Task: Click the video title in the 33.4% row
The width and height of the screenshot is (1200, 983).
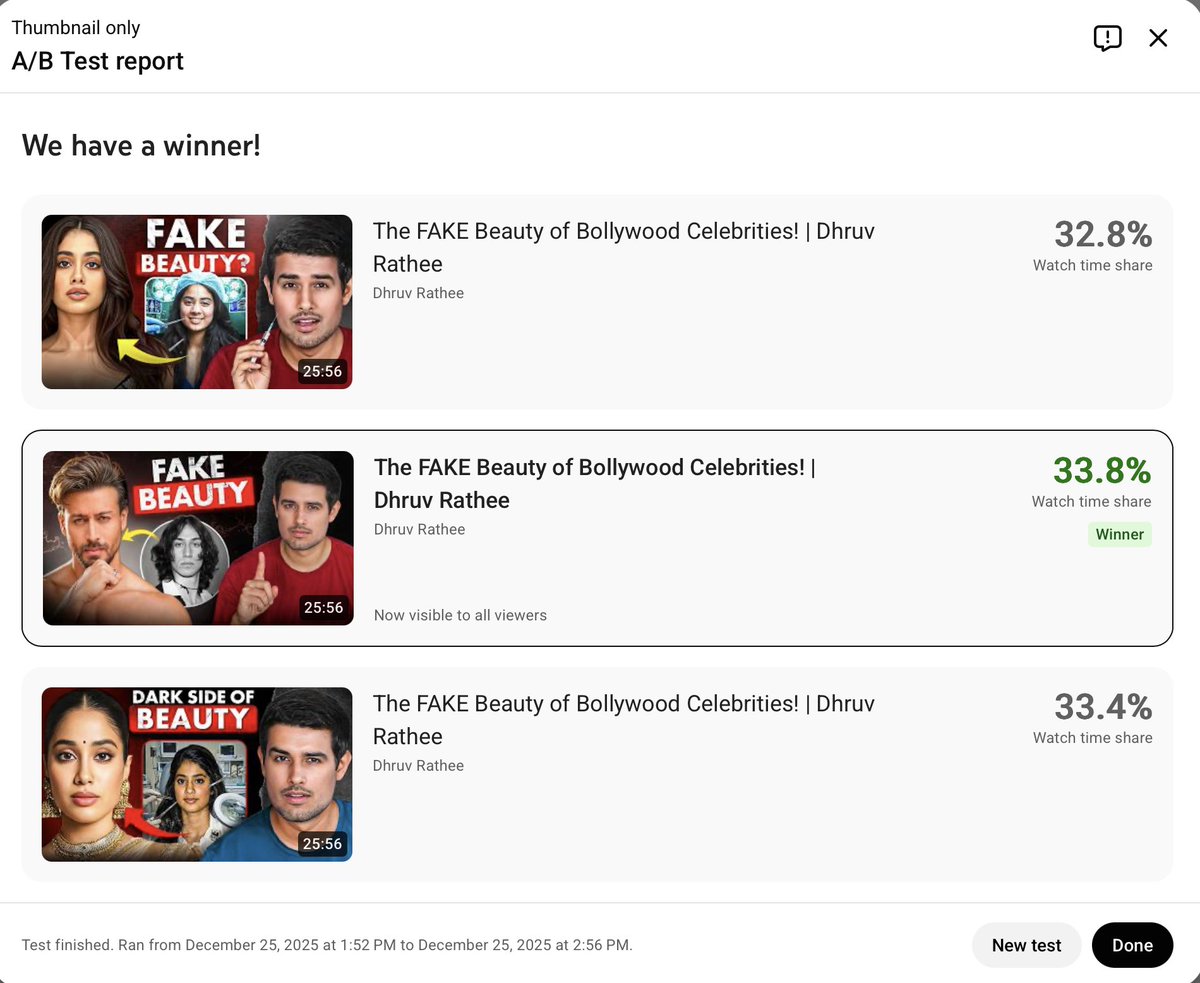Action: 624,719
